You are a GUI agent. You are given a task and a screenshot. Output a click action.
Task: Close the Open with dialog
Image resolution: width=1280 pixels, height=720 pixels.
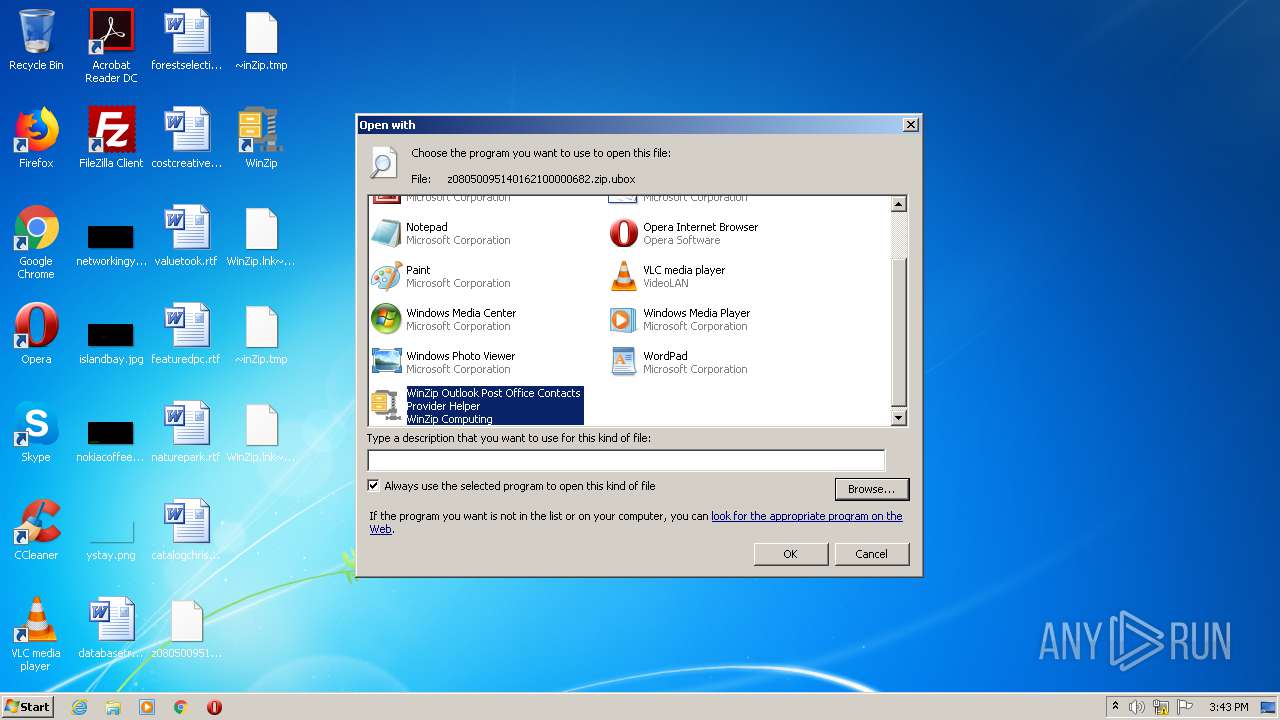pyautogui.click(x=910, y=125)
